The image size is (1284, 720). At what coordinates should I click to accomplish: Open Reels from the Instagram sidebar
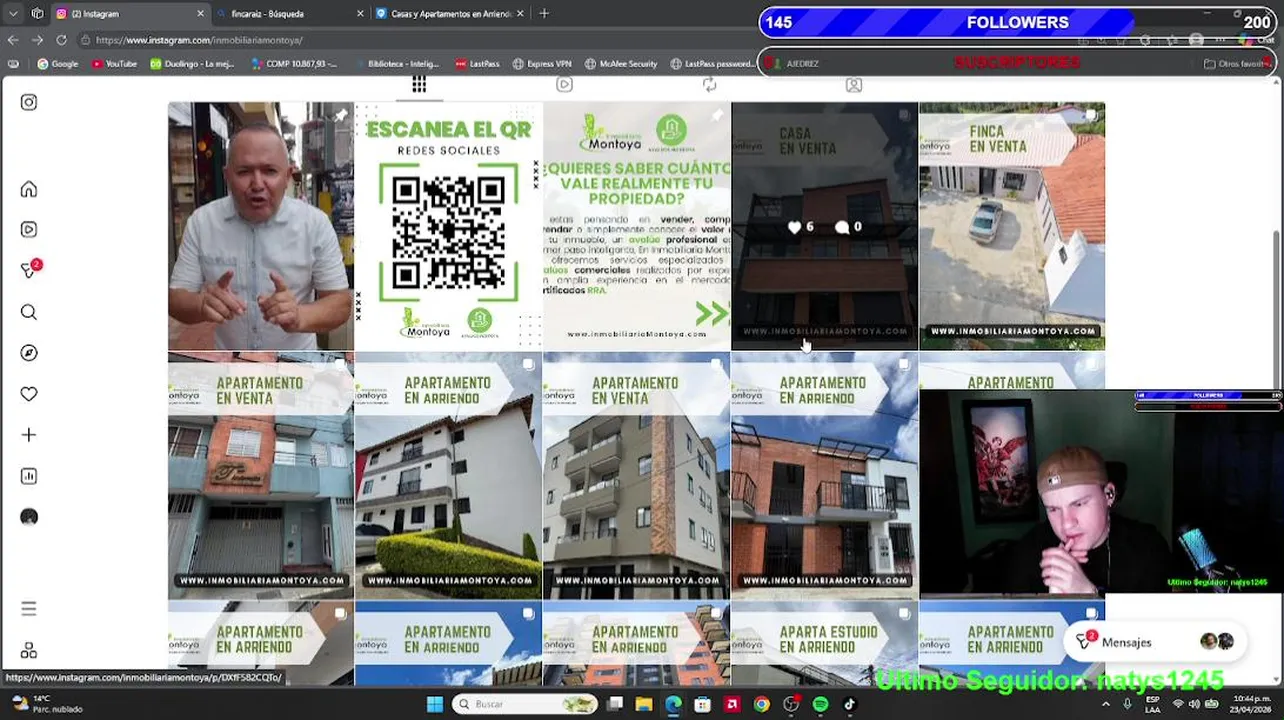[x=29, y=229]
